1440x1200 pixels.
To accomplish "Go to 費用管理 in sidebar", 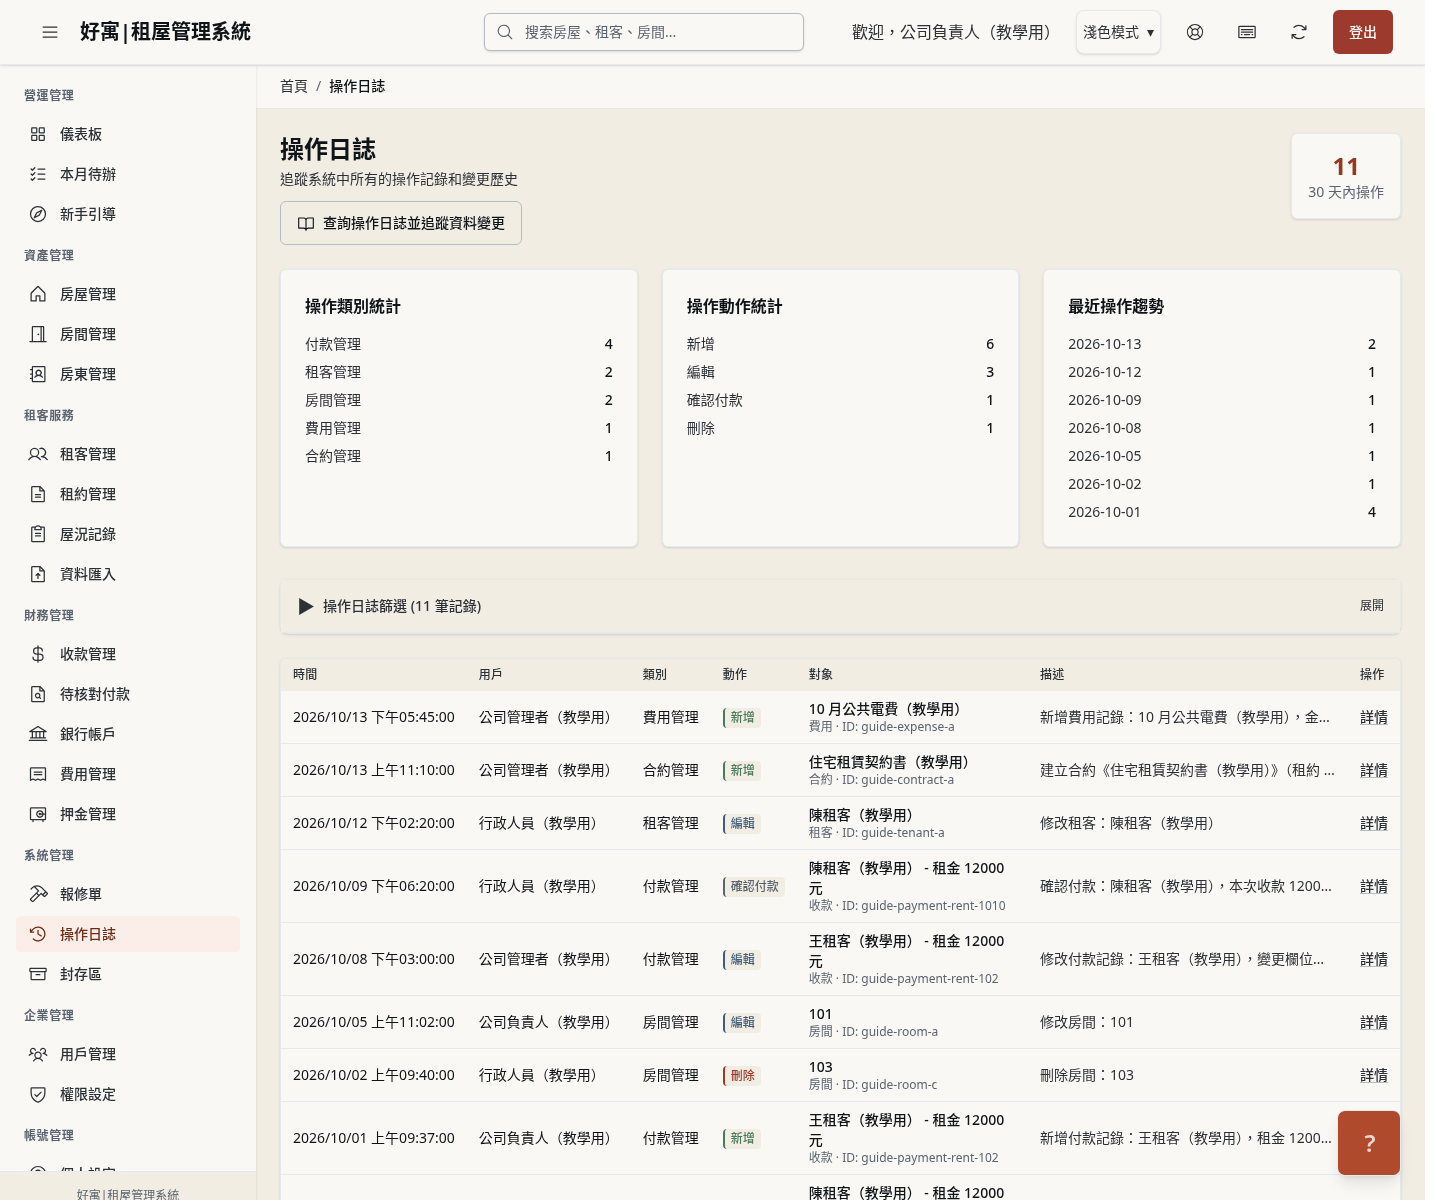I will (128, 774).
